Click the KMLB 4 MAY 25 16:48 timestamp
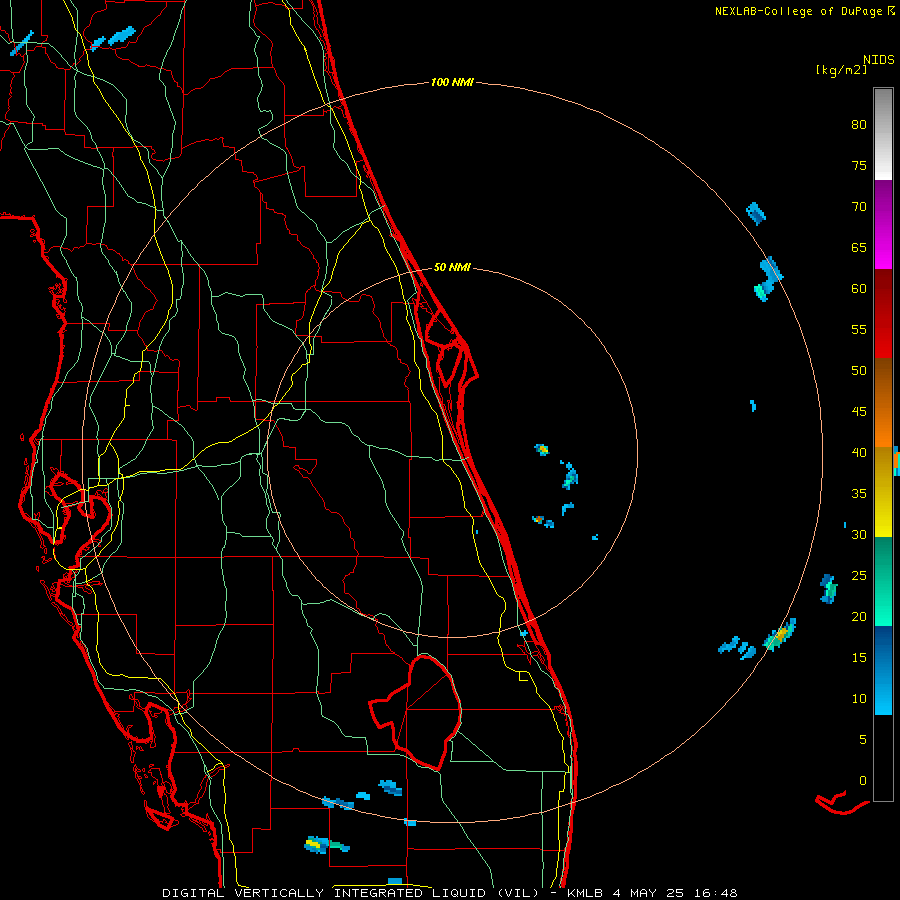The height and width of the screenshot is (900, 900). (x=652, y=893)
